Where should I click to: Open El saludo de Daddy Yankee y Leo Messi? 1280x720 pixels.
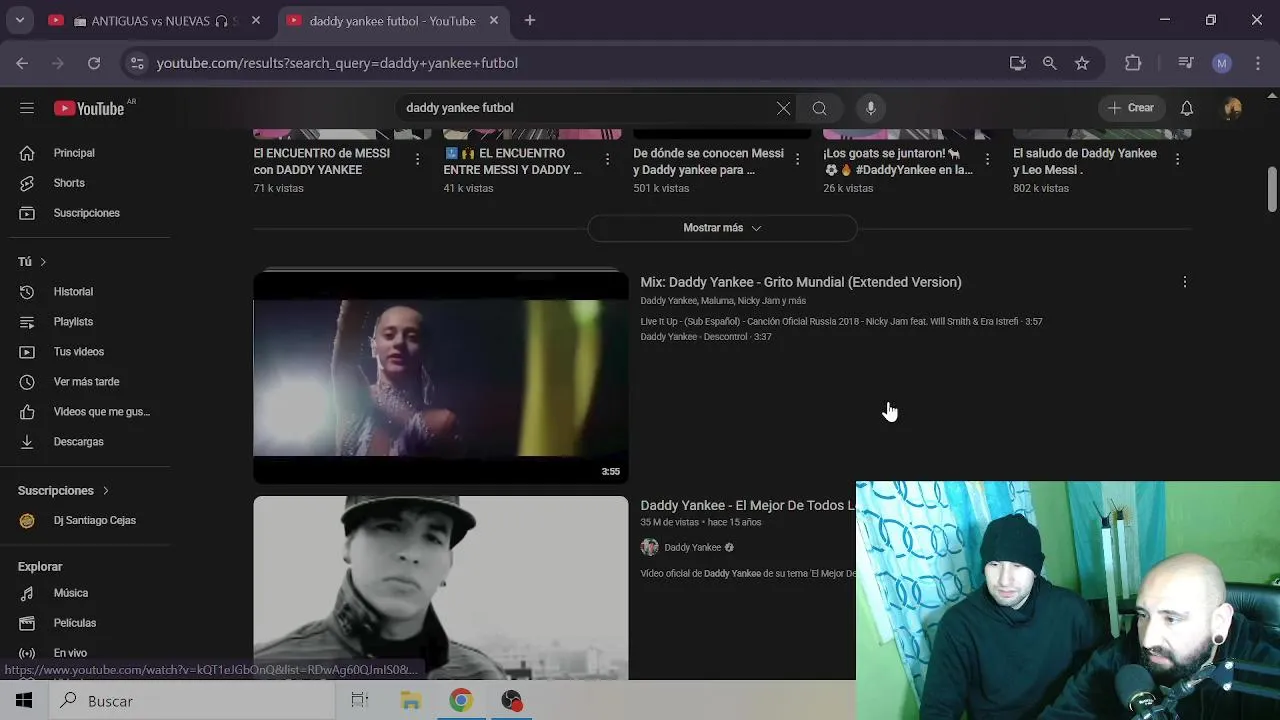point(1085,161)
